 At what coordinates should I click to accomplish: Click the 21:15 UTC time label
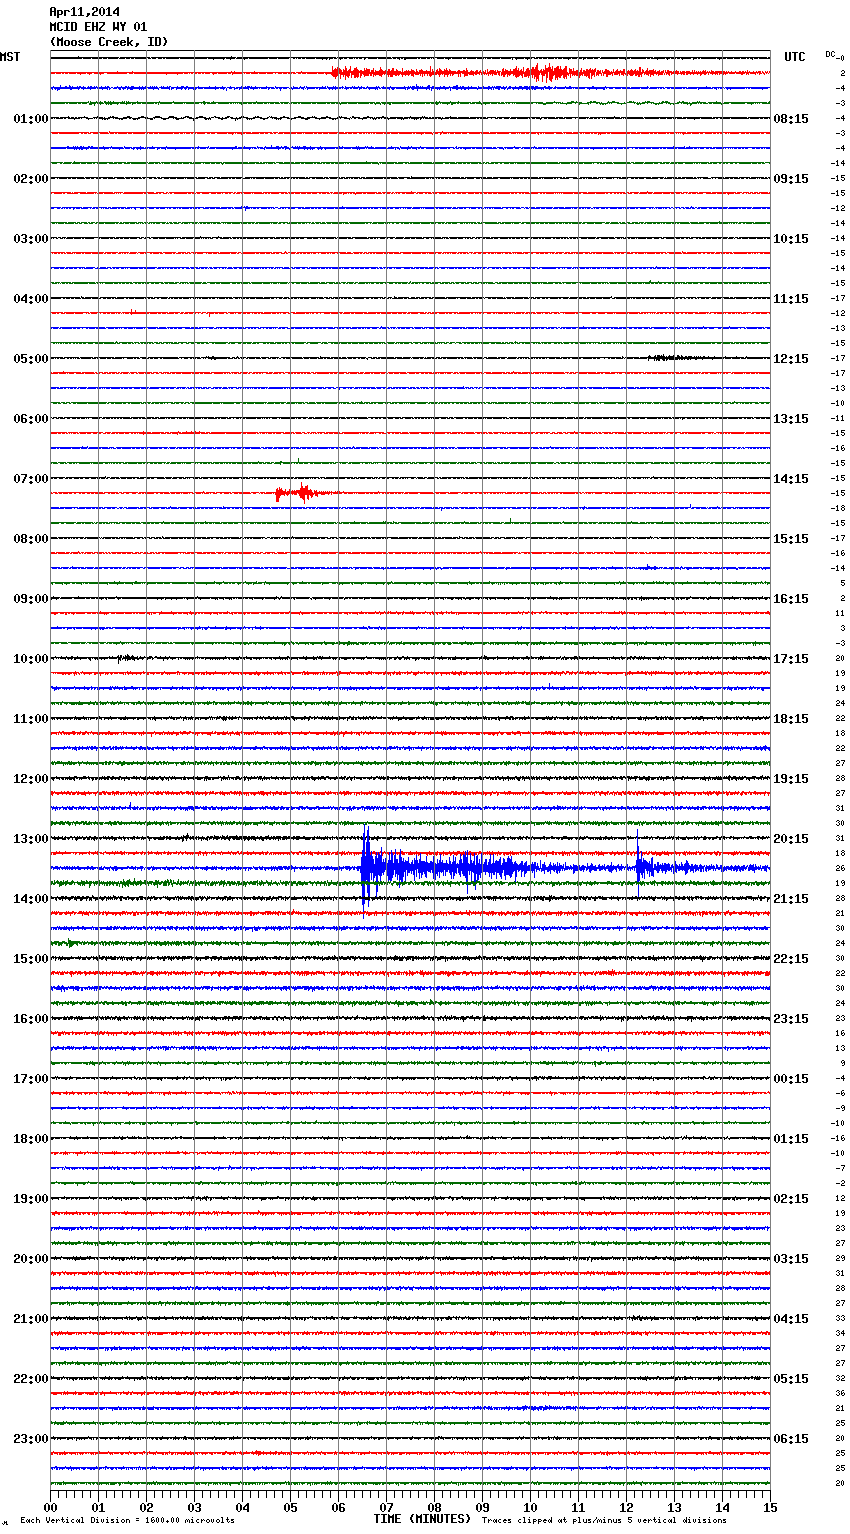791,899
